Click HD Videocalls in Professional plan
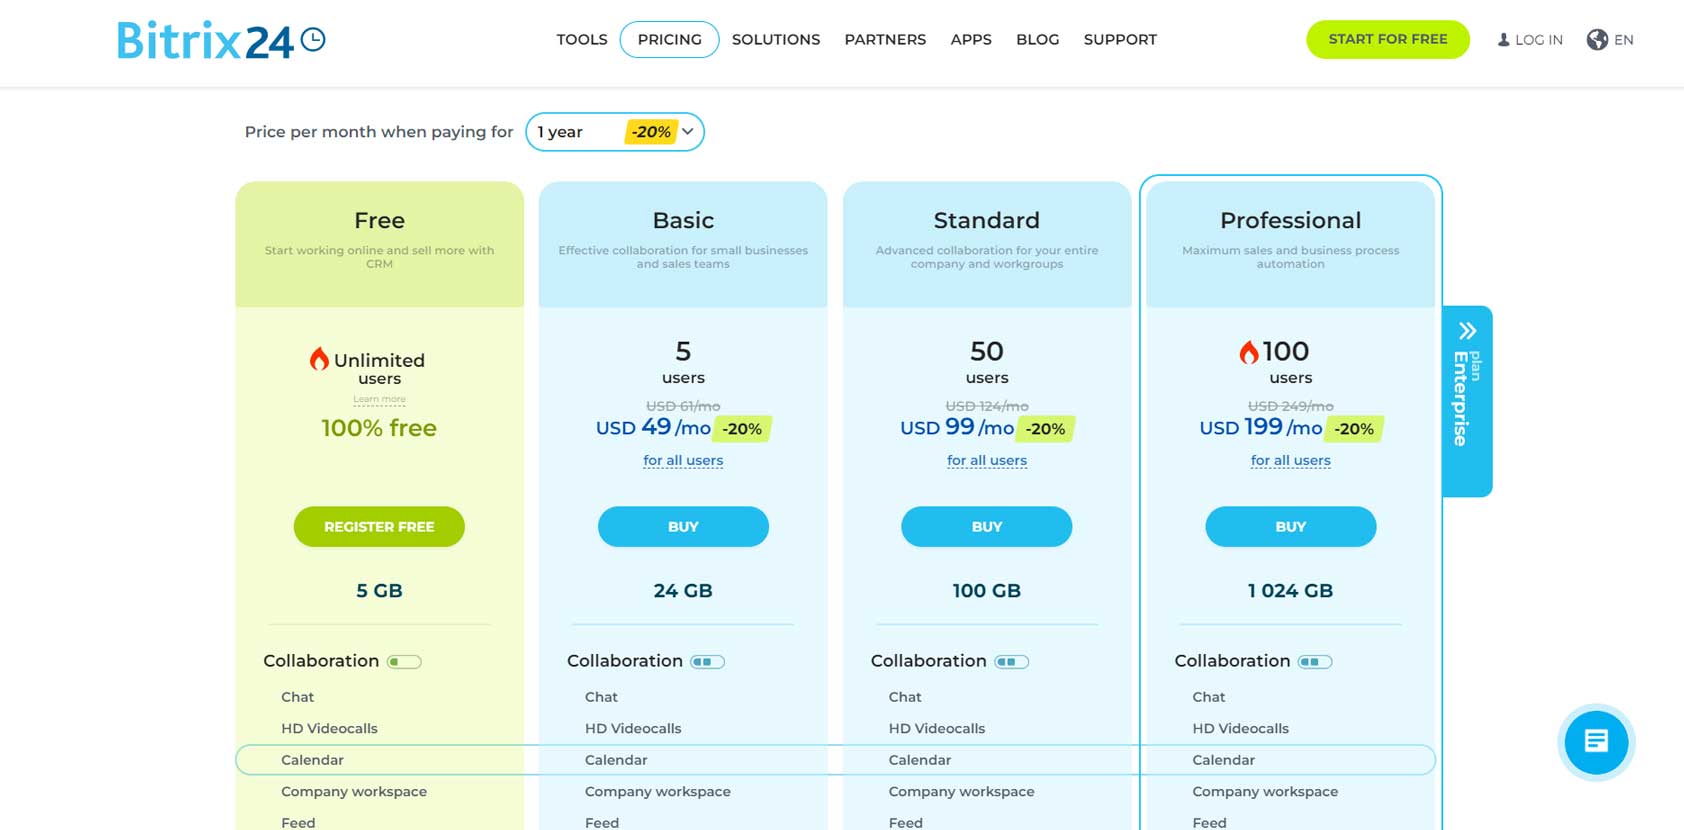 (1240, 729)
